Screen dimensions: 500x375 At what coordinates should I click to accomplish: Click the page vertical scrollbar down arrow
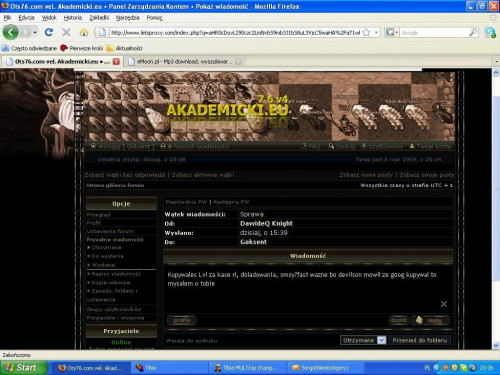[x=496, y=345]
